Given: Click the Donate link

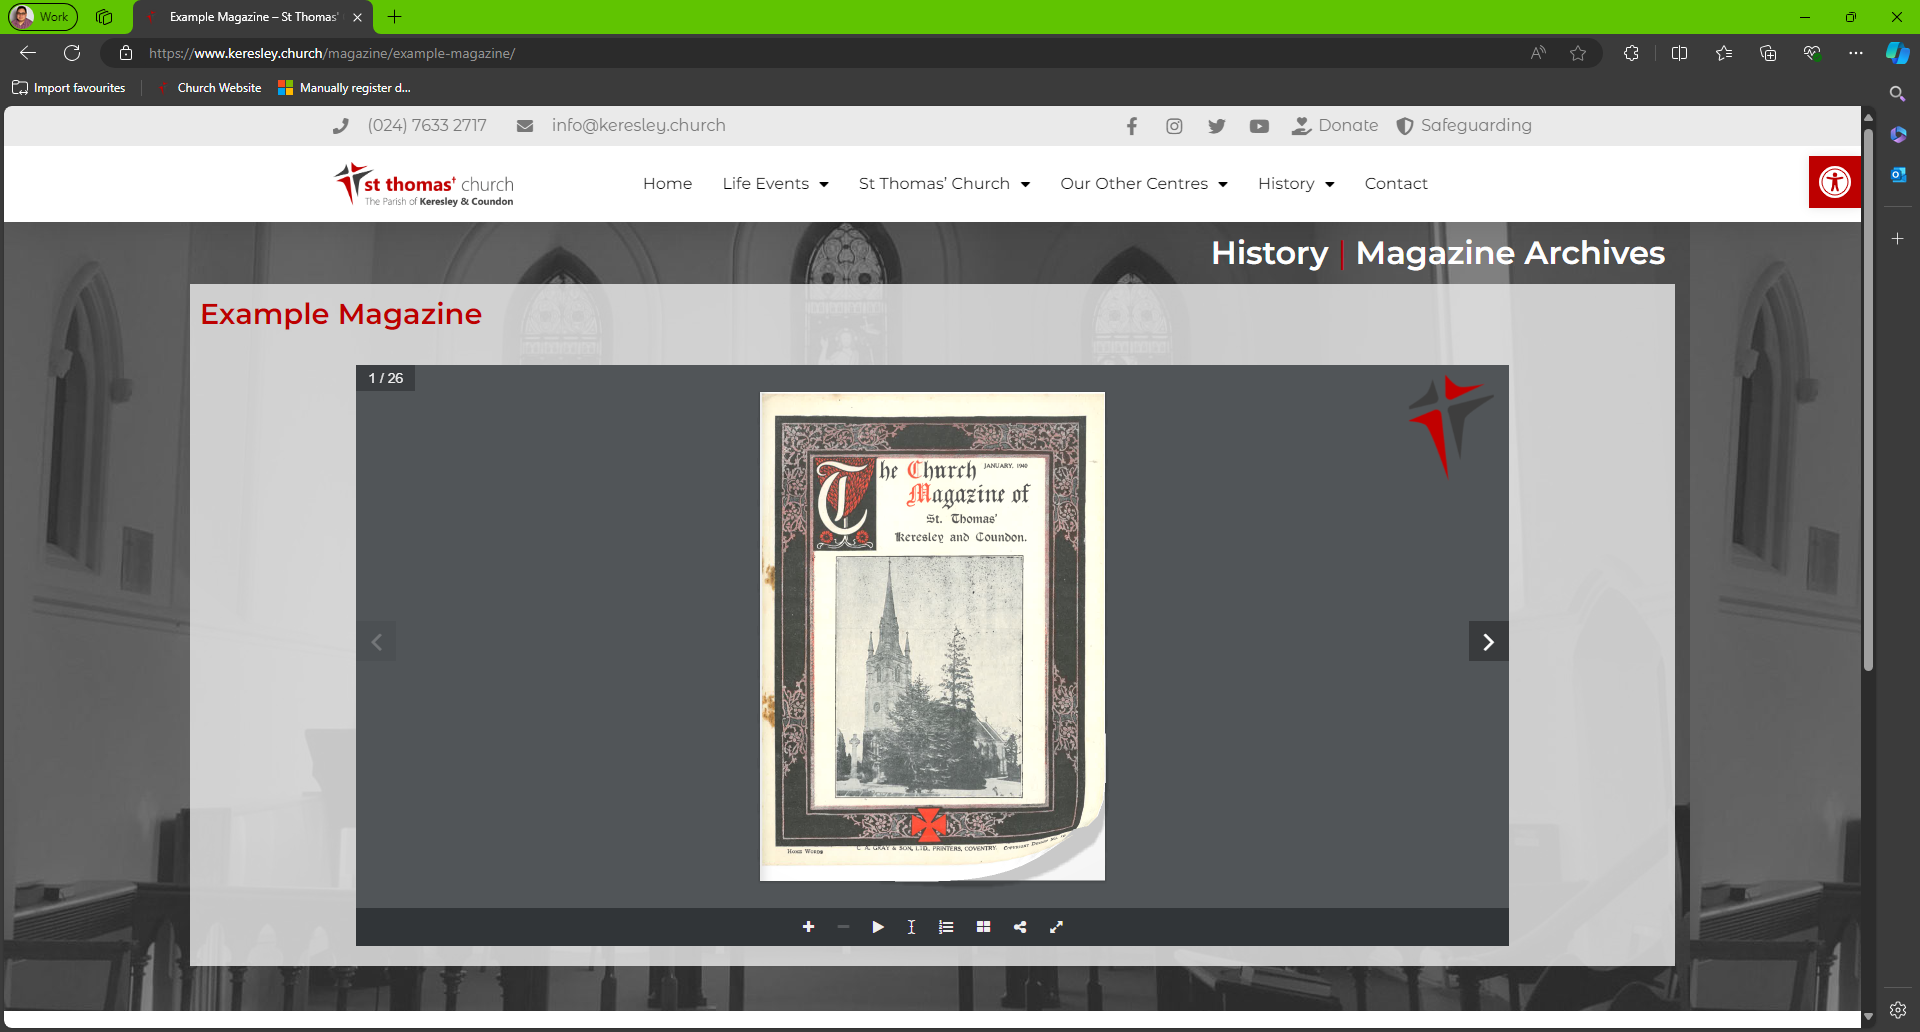Looking at the screenshot, I should pos(1335,126).
